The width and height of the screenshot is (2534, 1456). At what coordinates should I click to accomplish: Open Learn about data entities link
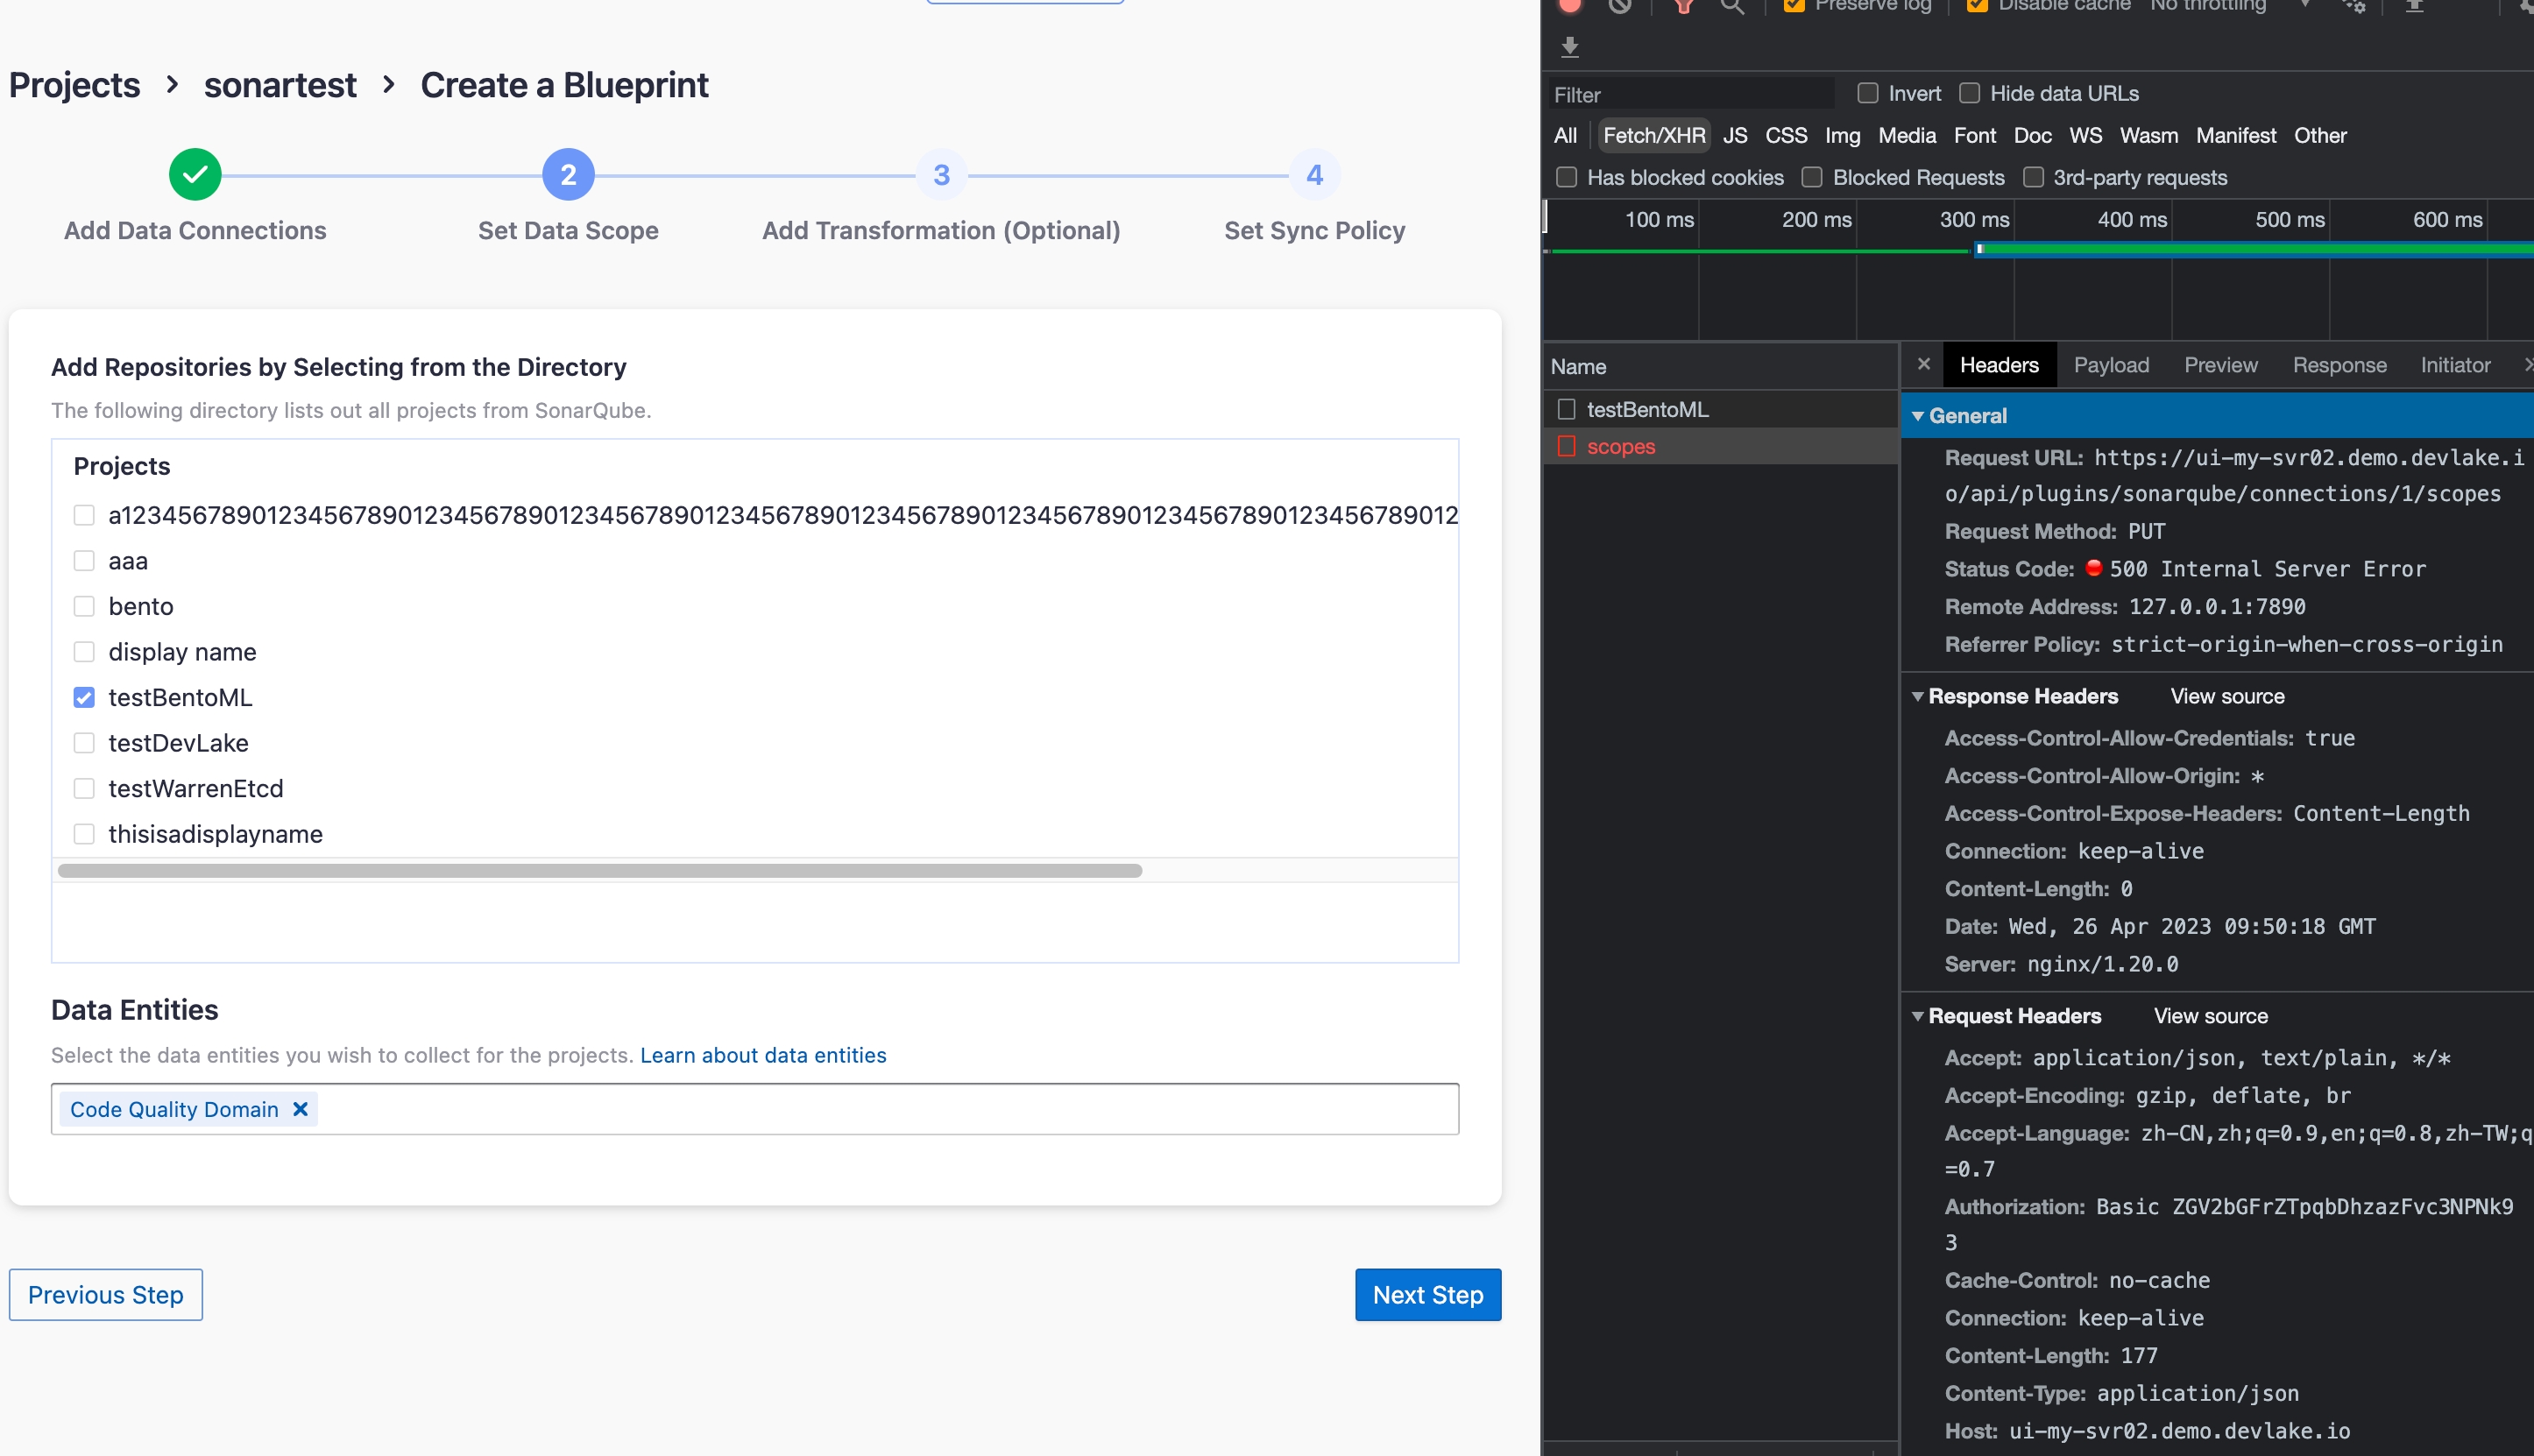(x=763, y=1055)
